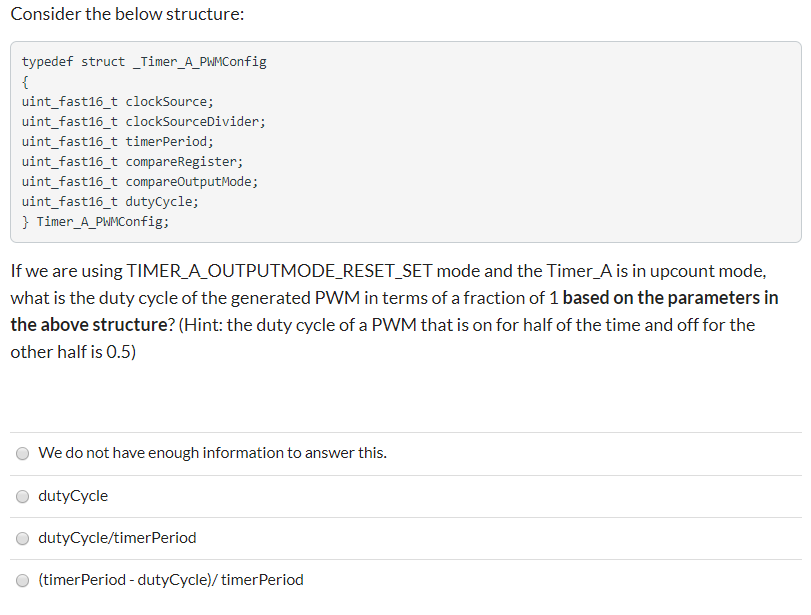Click the "uint_fast16_t dutyCycle;" code line

[x=110, y=202]
